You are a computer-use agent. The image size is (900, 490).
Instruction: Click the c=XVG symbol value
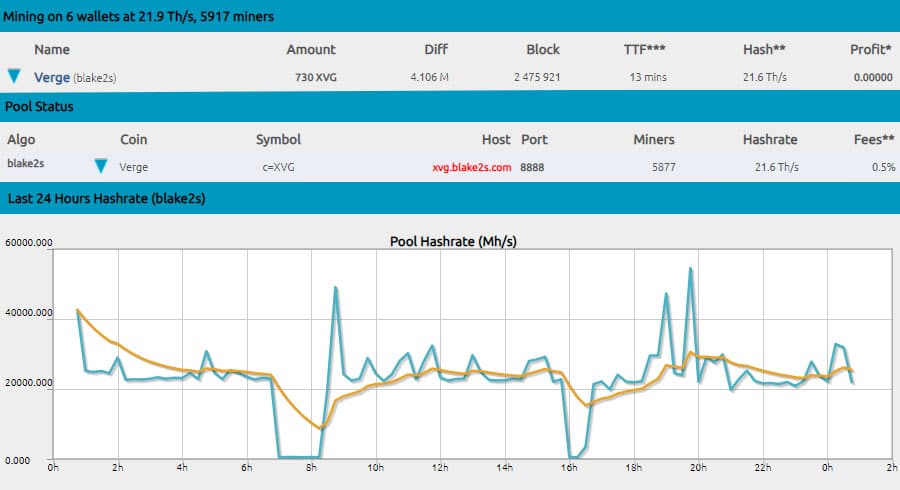pyautogui.click(x=276, y=167)
